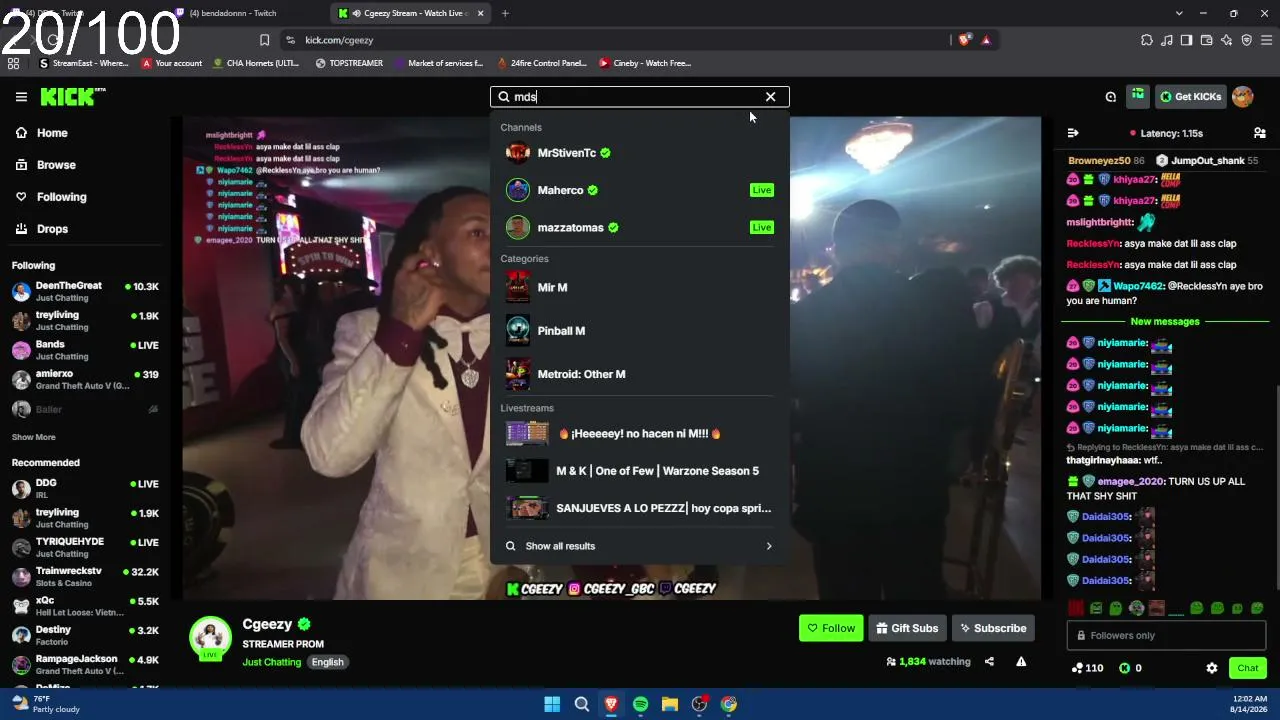Open the green treasure chest drops icon

(x=1138, y=96)
